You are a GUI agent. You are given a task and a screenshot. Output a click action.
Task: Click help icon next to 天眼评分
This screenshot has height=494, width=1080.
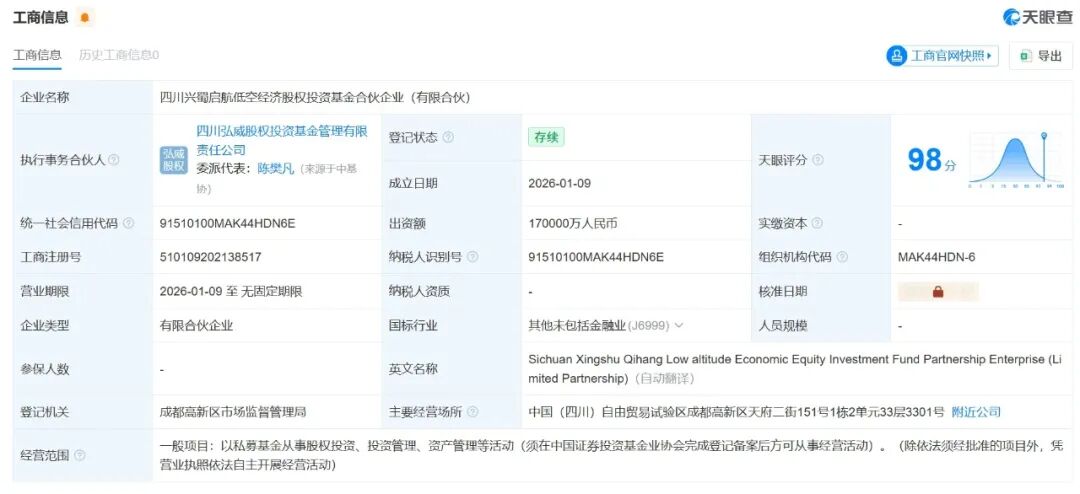click(x=818, y=160)
